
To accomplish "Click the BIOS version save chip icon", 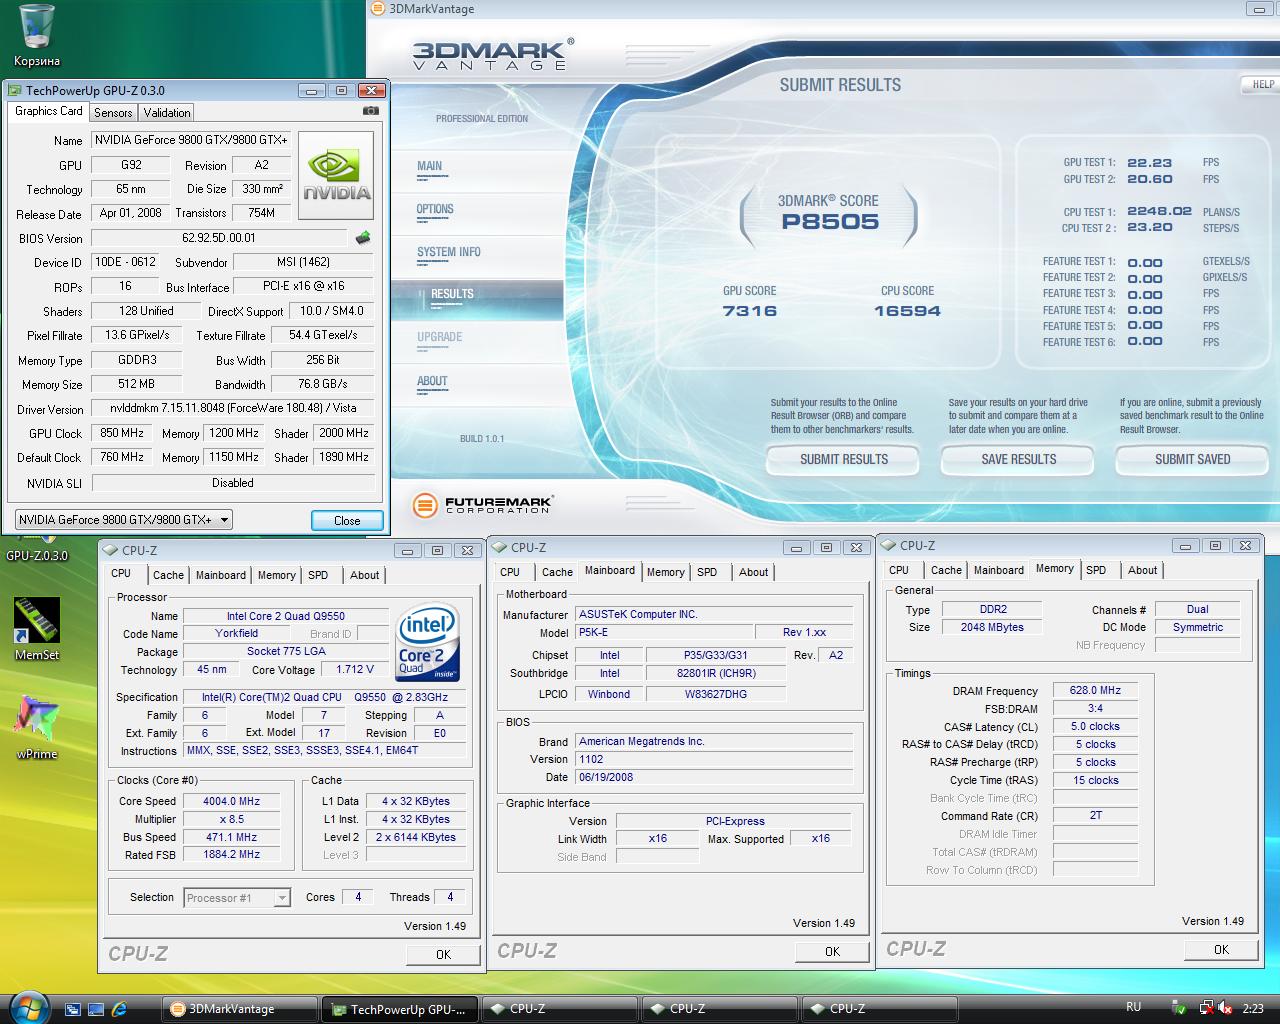I will coord(363,238).
